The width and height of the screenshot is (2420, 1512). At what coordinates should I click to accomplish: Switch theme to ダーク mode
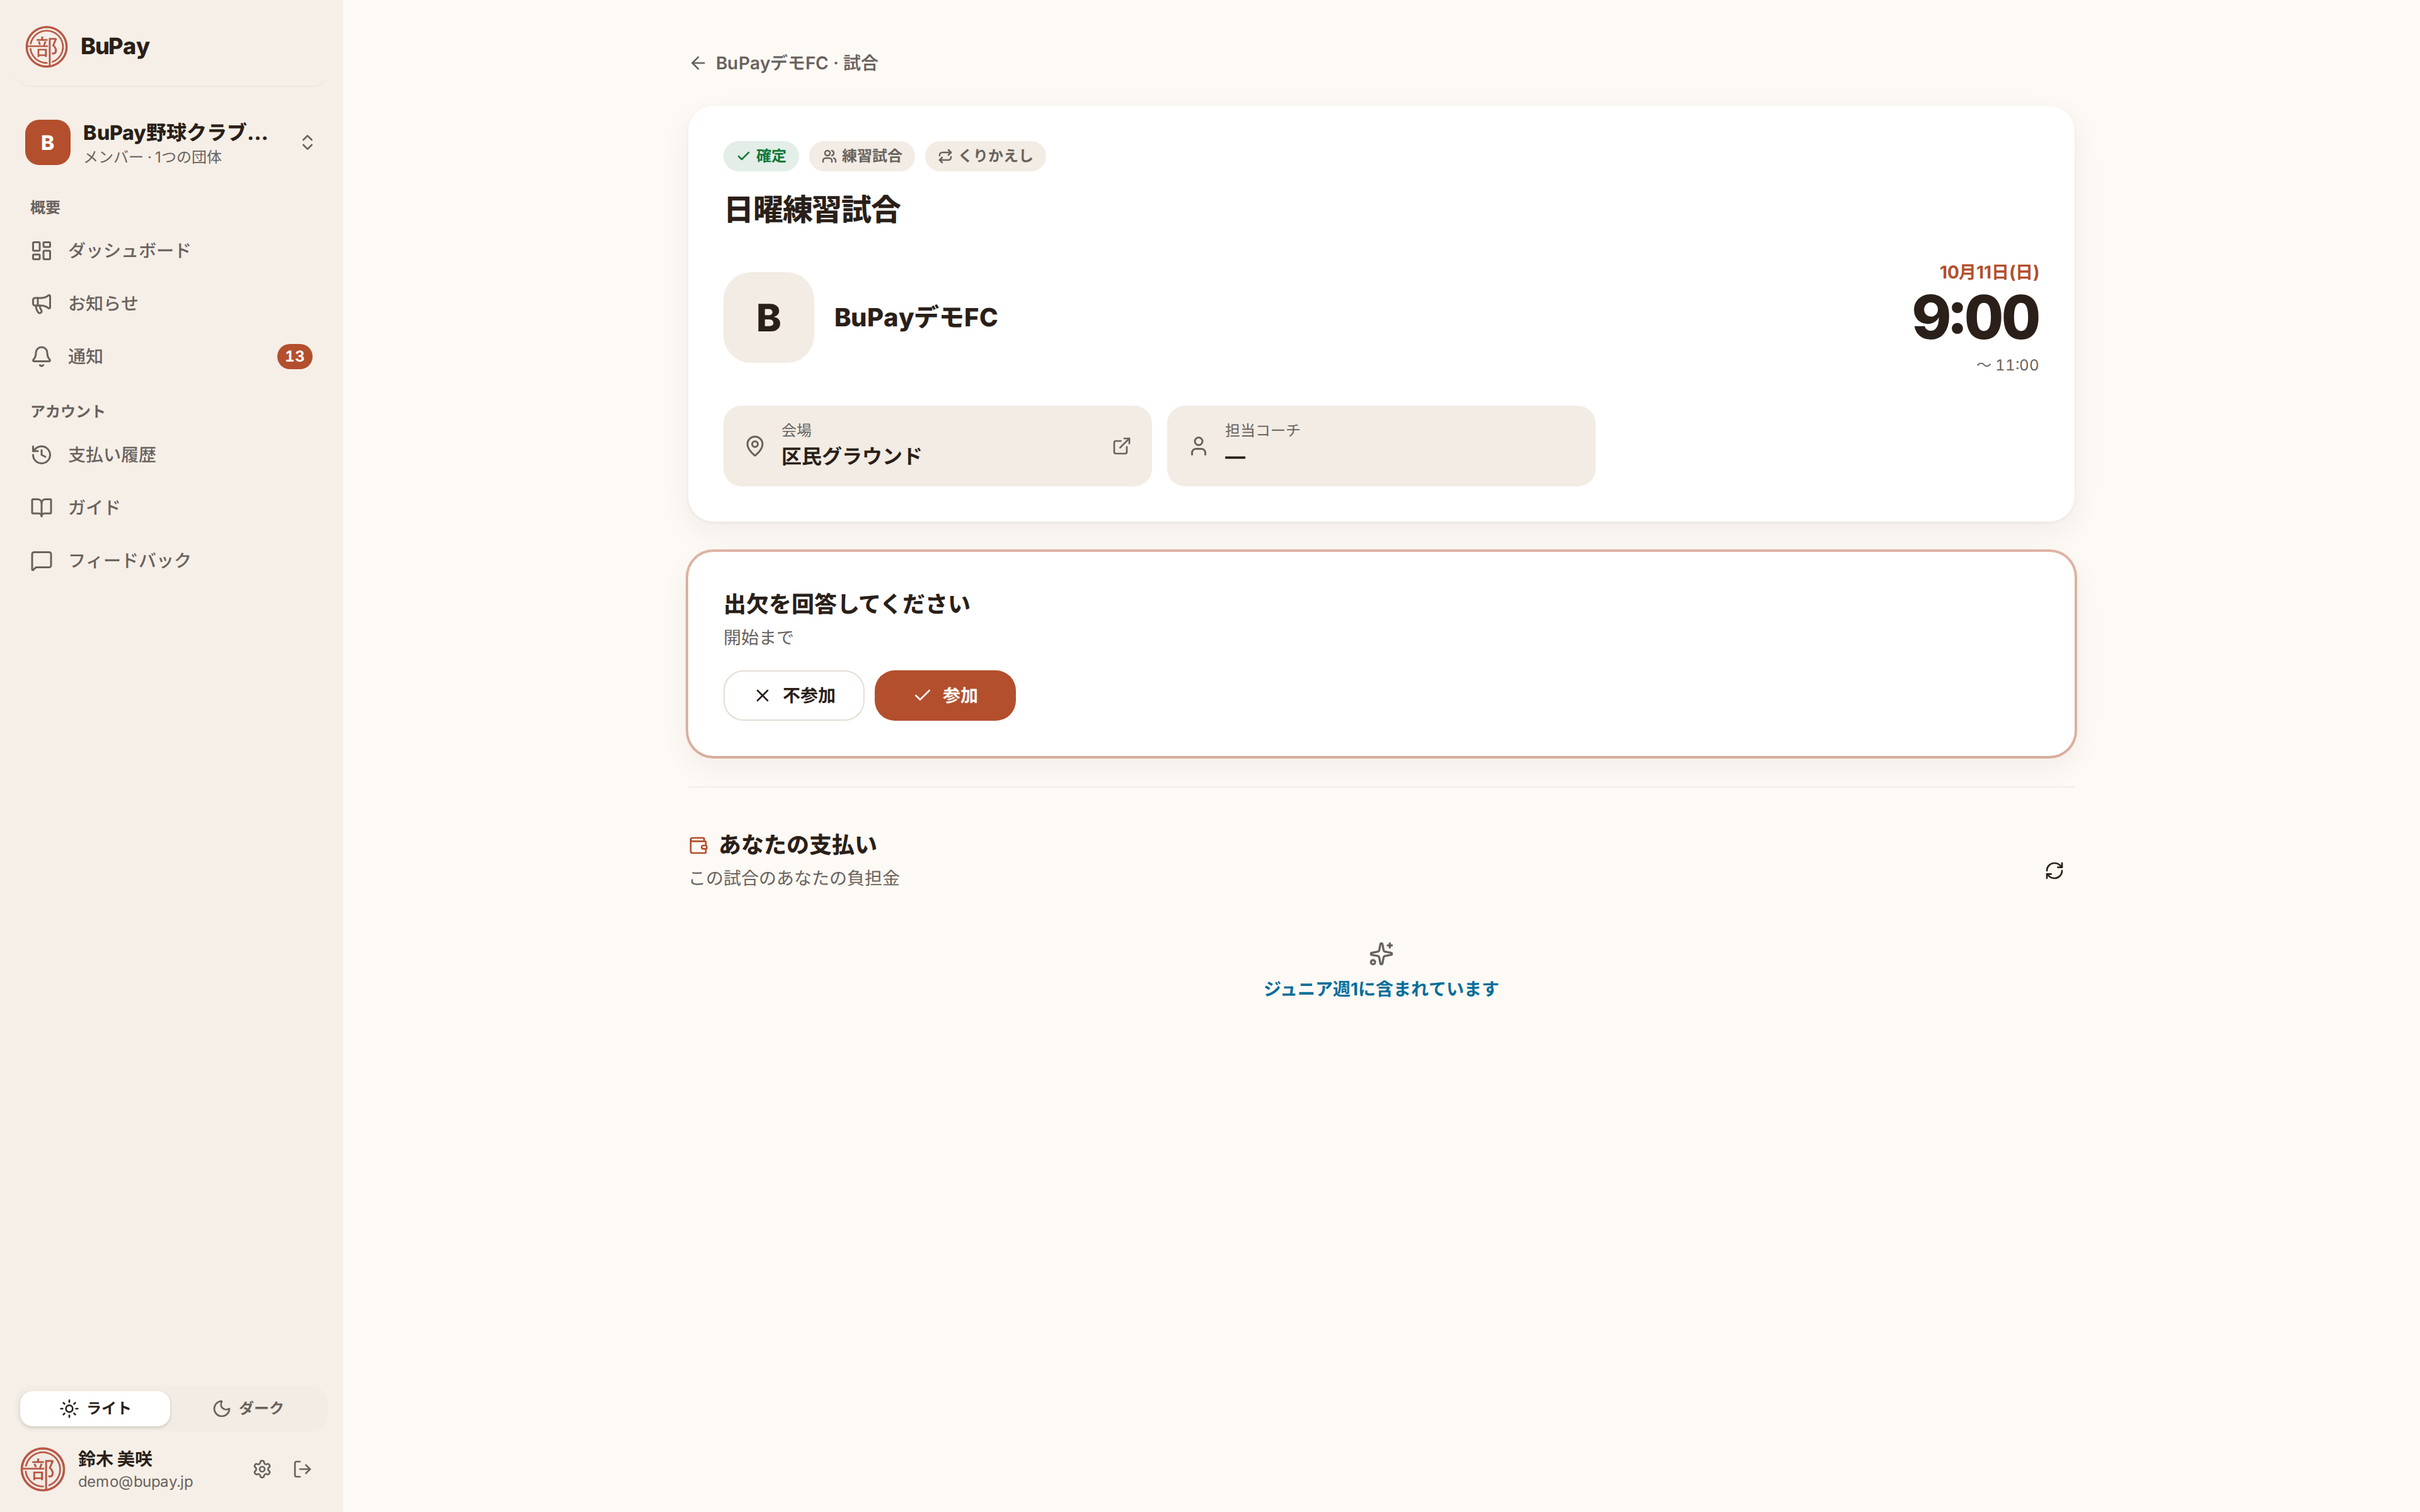tap(248, 1408)
